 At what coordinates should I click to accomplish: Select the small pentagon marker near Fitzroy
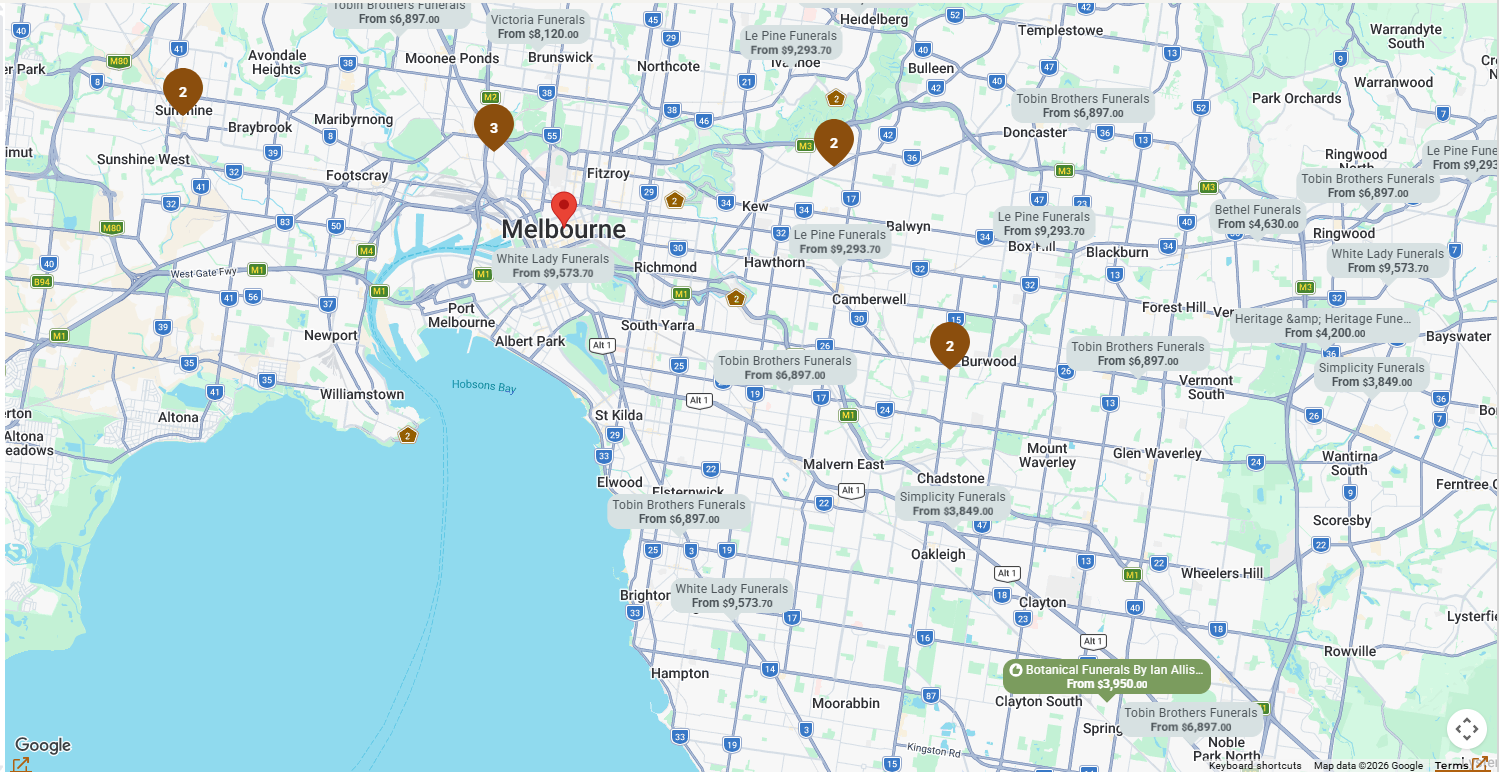[x=675, y=200]
